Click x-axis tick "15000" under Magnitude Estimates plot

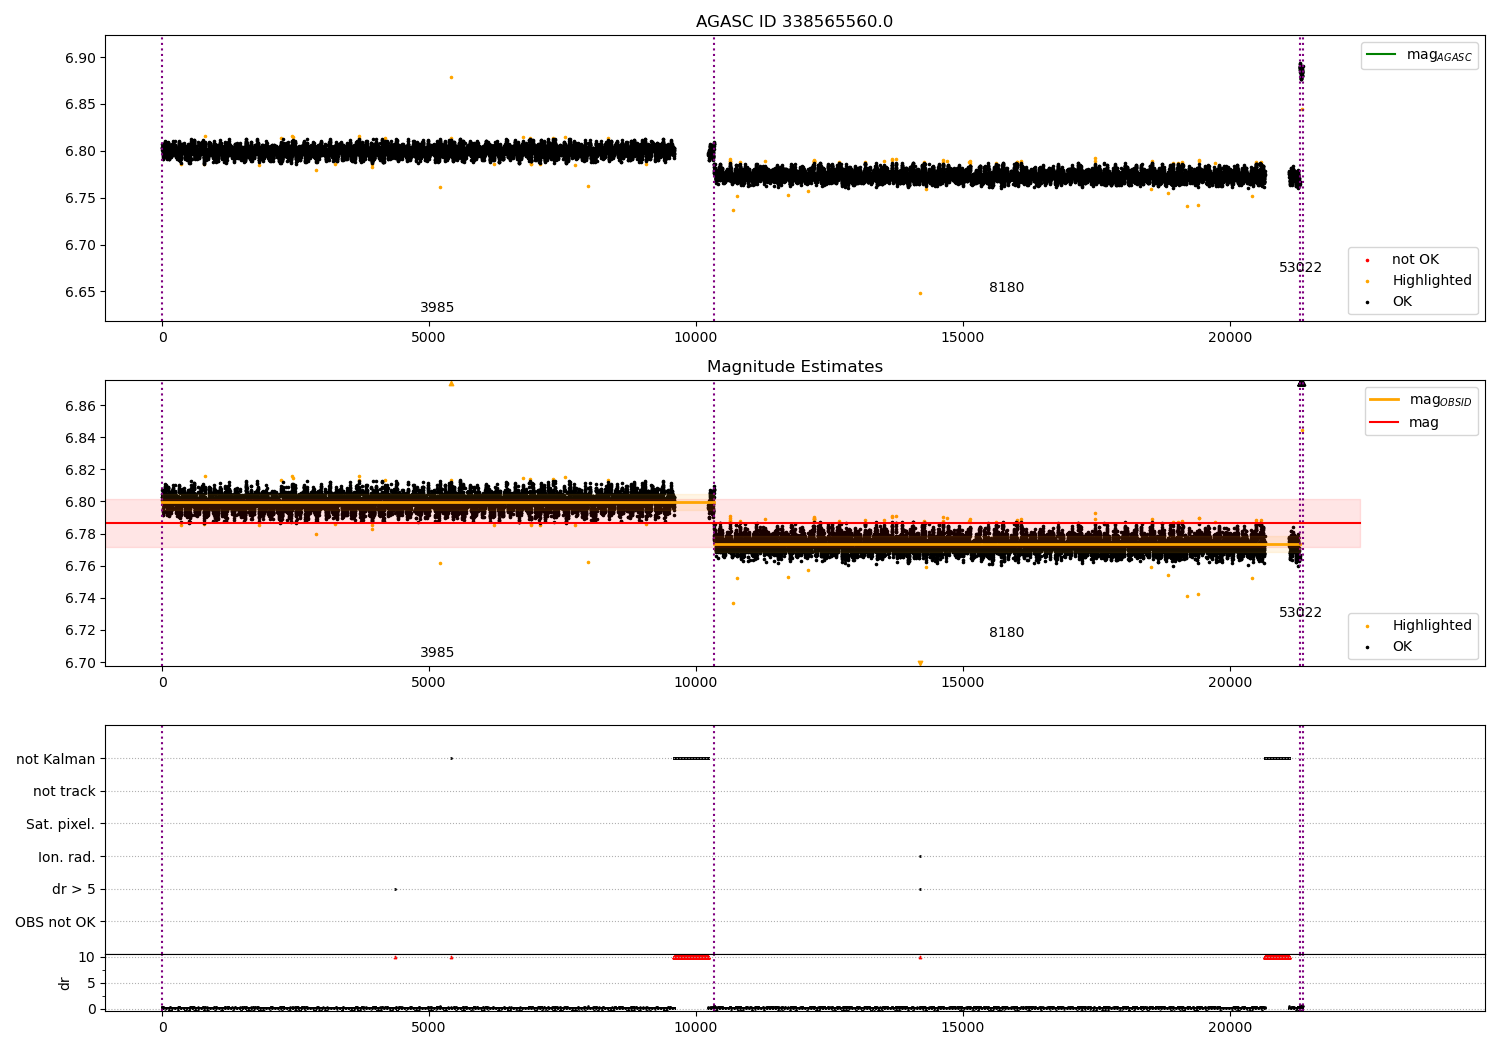click(x=963, y=682)
